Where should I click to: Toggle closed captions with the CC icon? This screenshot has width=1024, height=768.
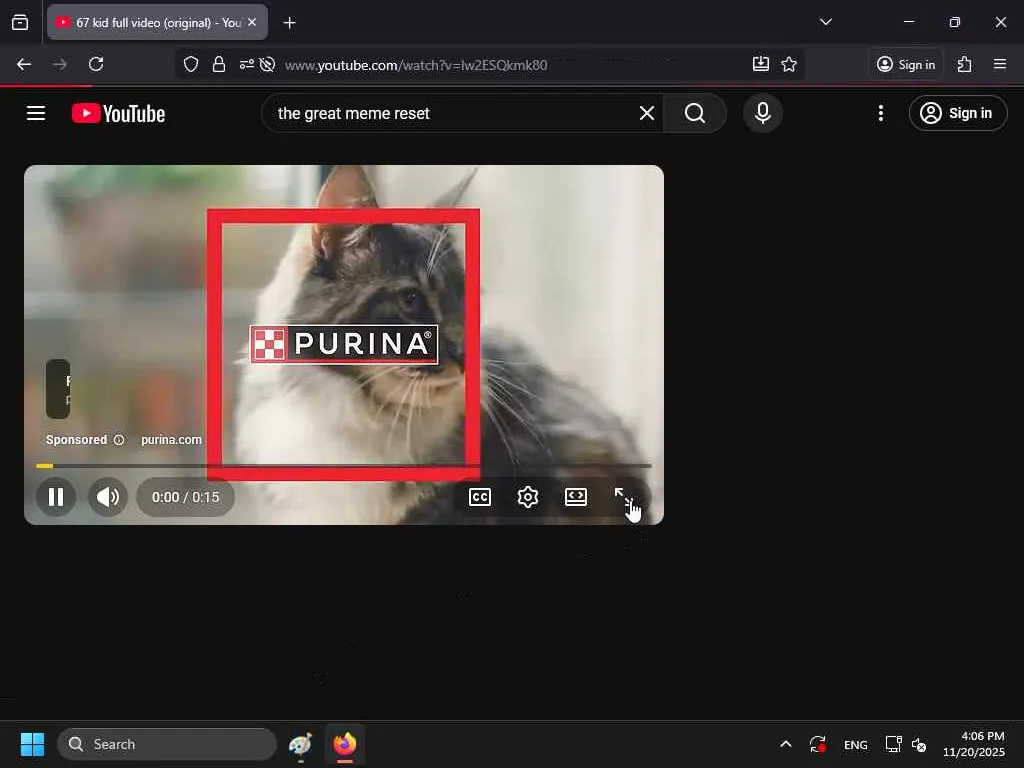pyautogui.click(x=480, y=497)
